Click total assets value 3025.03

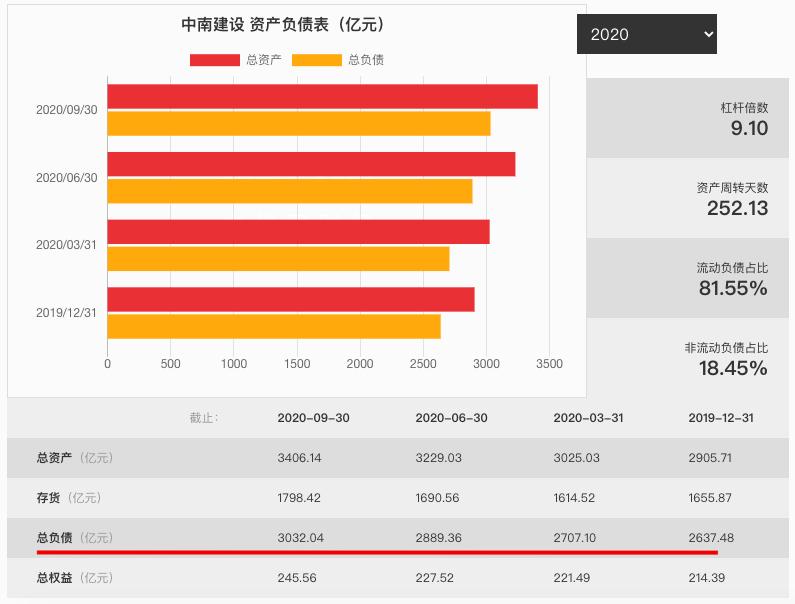576,458
